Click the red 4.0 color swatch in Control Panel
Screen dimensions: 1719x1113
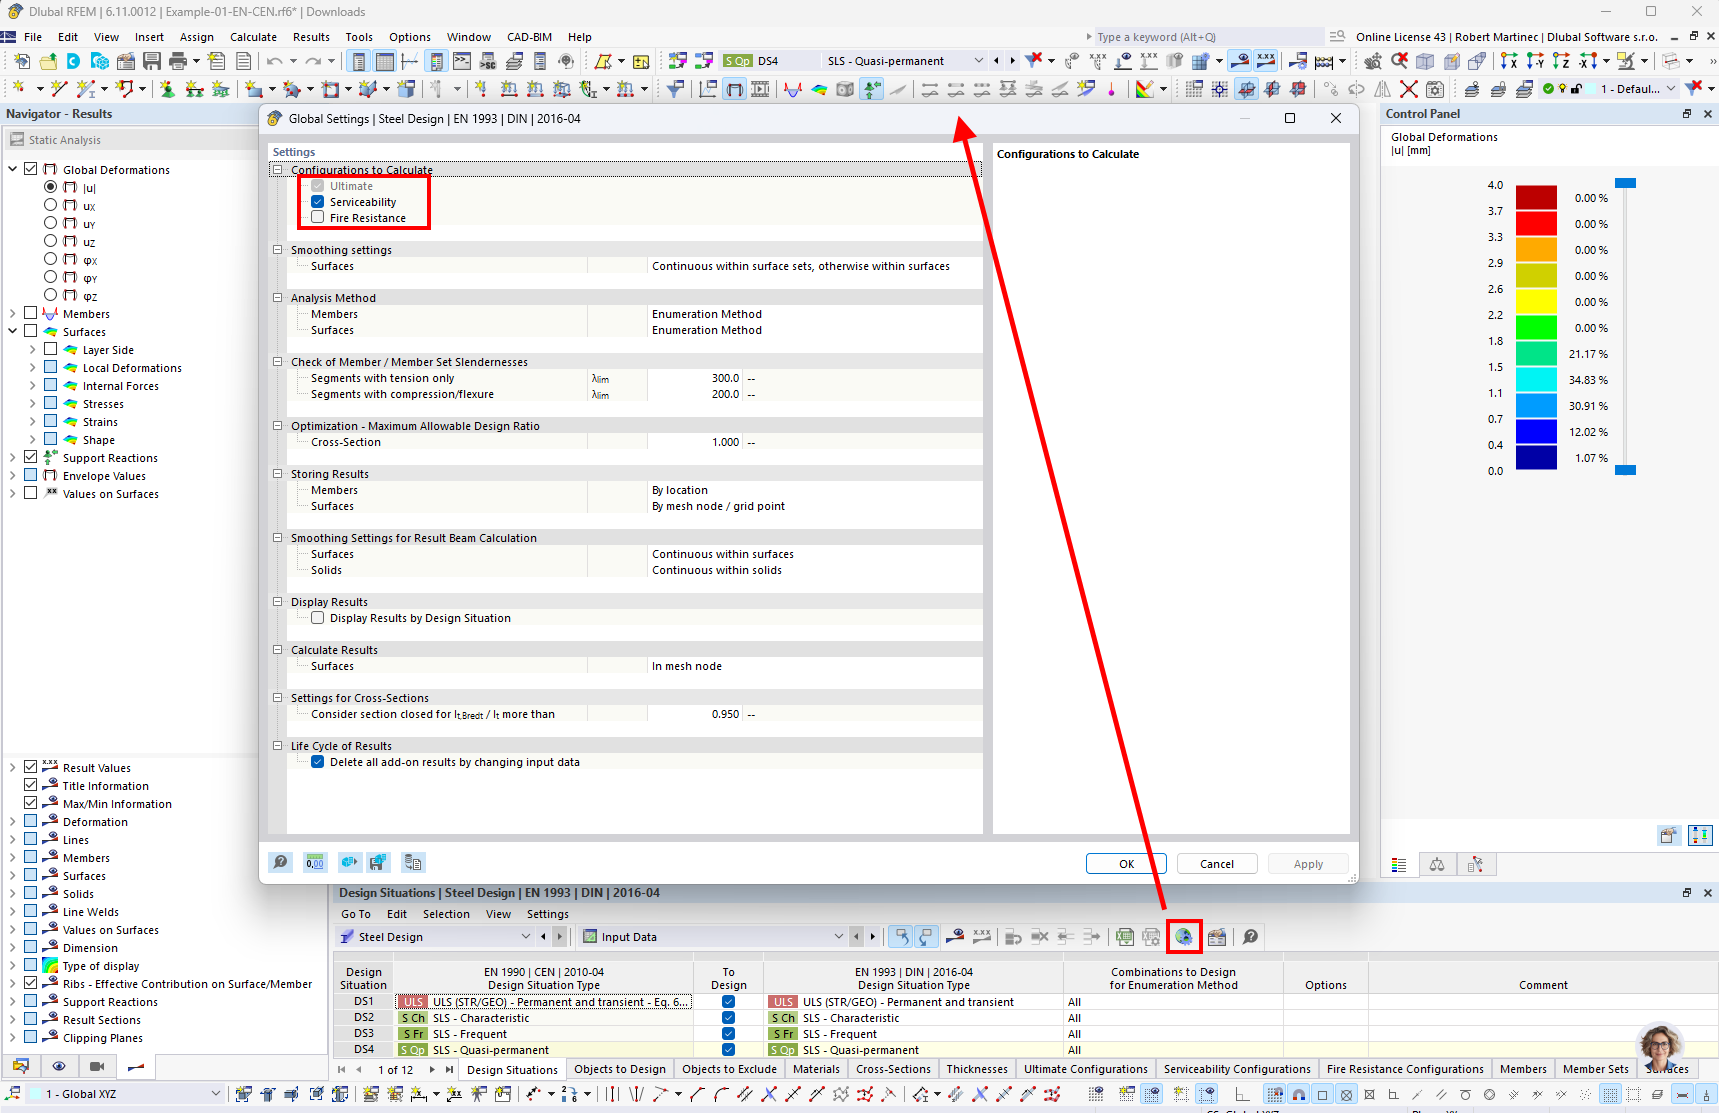(1536, 197)
